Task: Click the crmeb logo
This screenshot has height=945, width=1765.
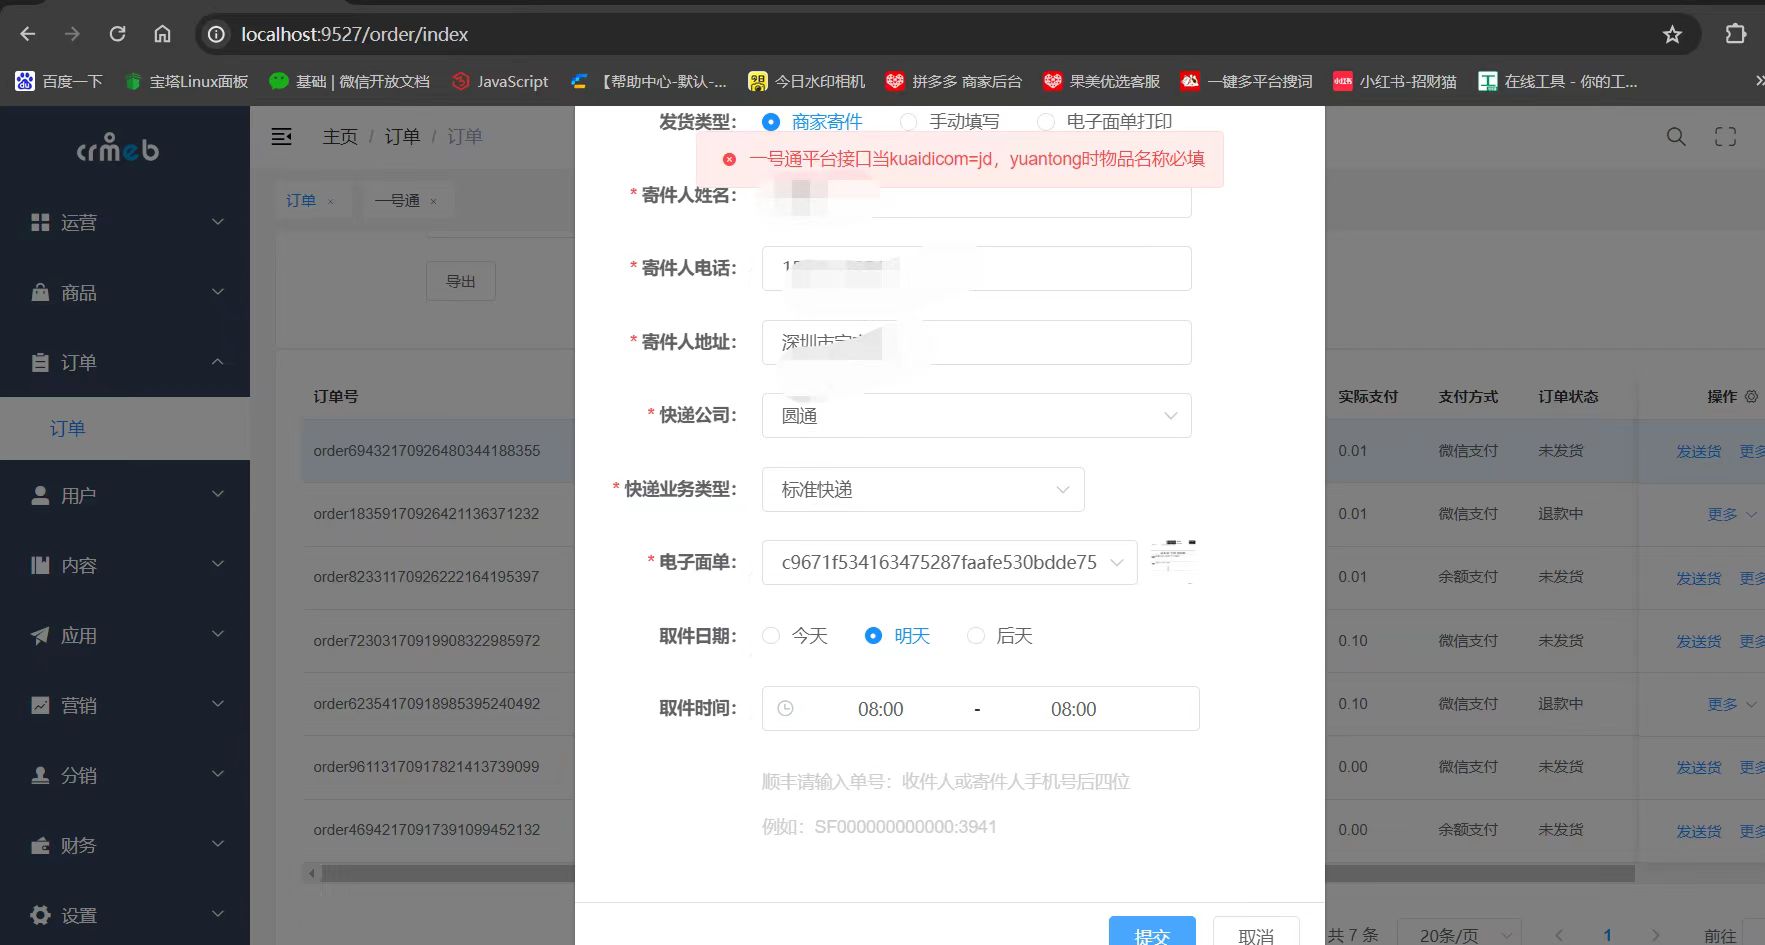Action: (118, 150)
